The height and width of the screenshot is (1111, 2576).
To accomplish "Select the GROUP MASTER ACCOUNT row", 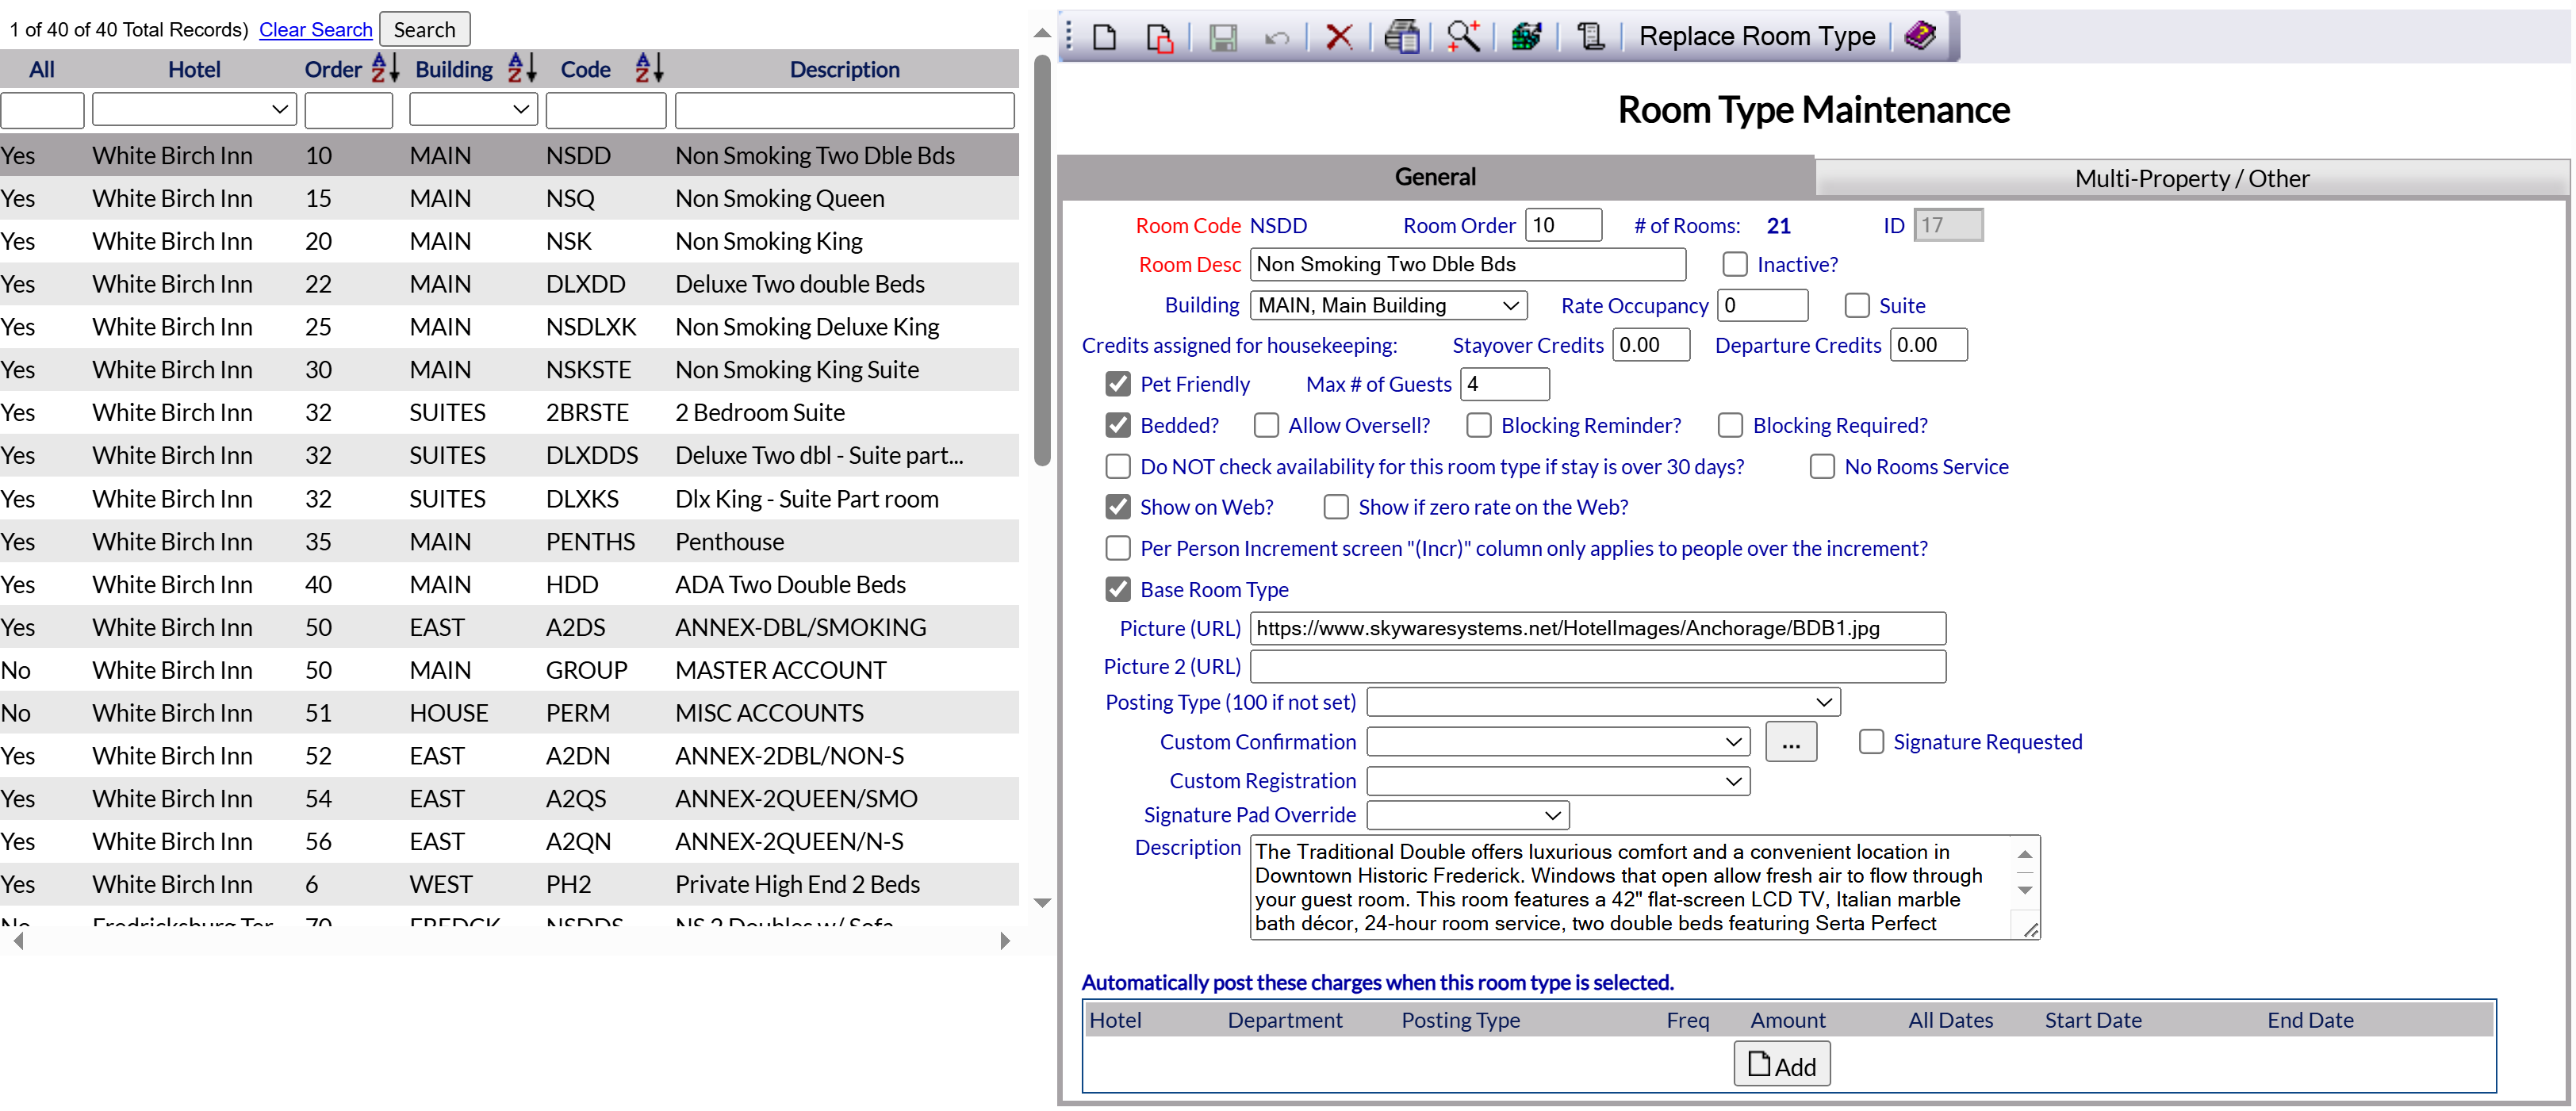I will click(x=509, y=670).
